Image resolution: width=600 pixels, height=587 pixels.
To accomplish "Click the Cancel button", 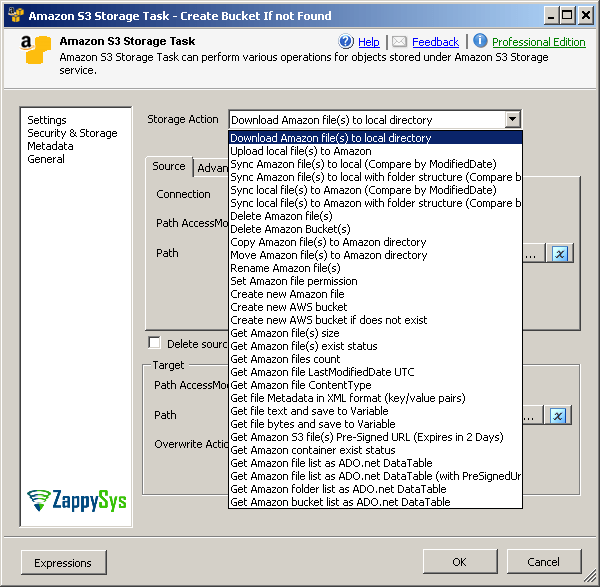I will [x=544, y=561].
